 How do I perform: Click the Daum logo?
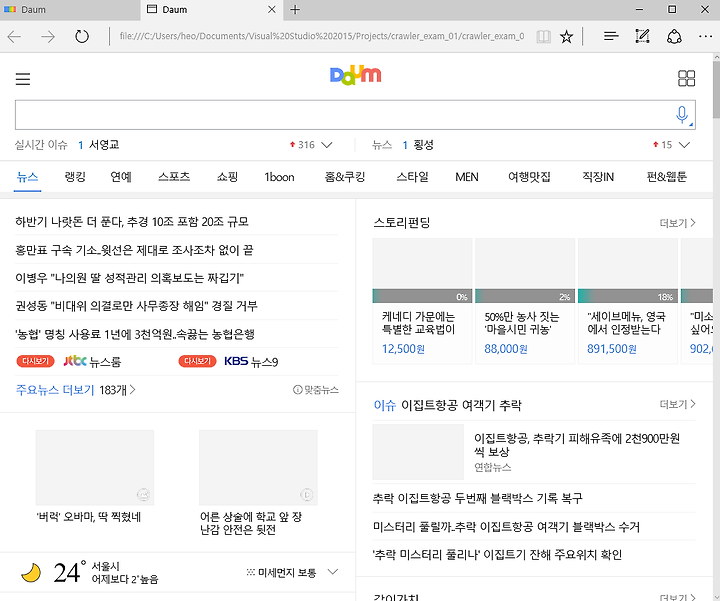(355, 75)
